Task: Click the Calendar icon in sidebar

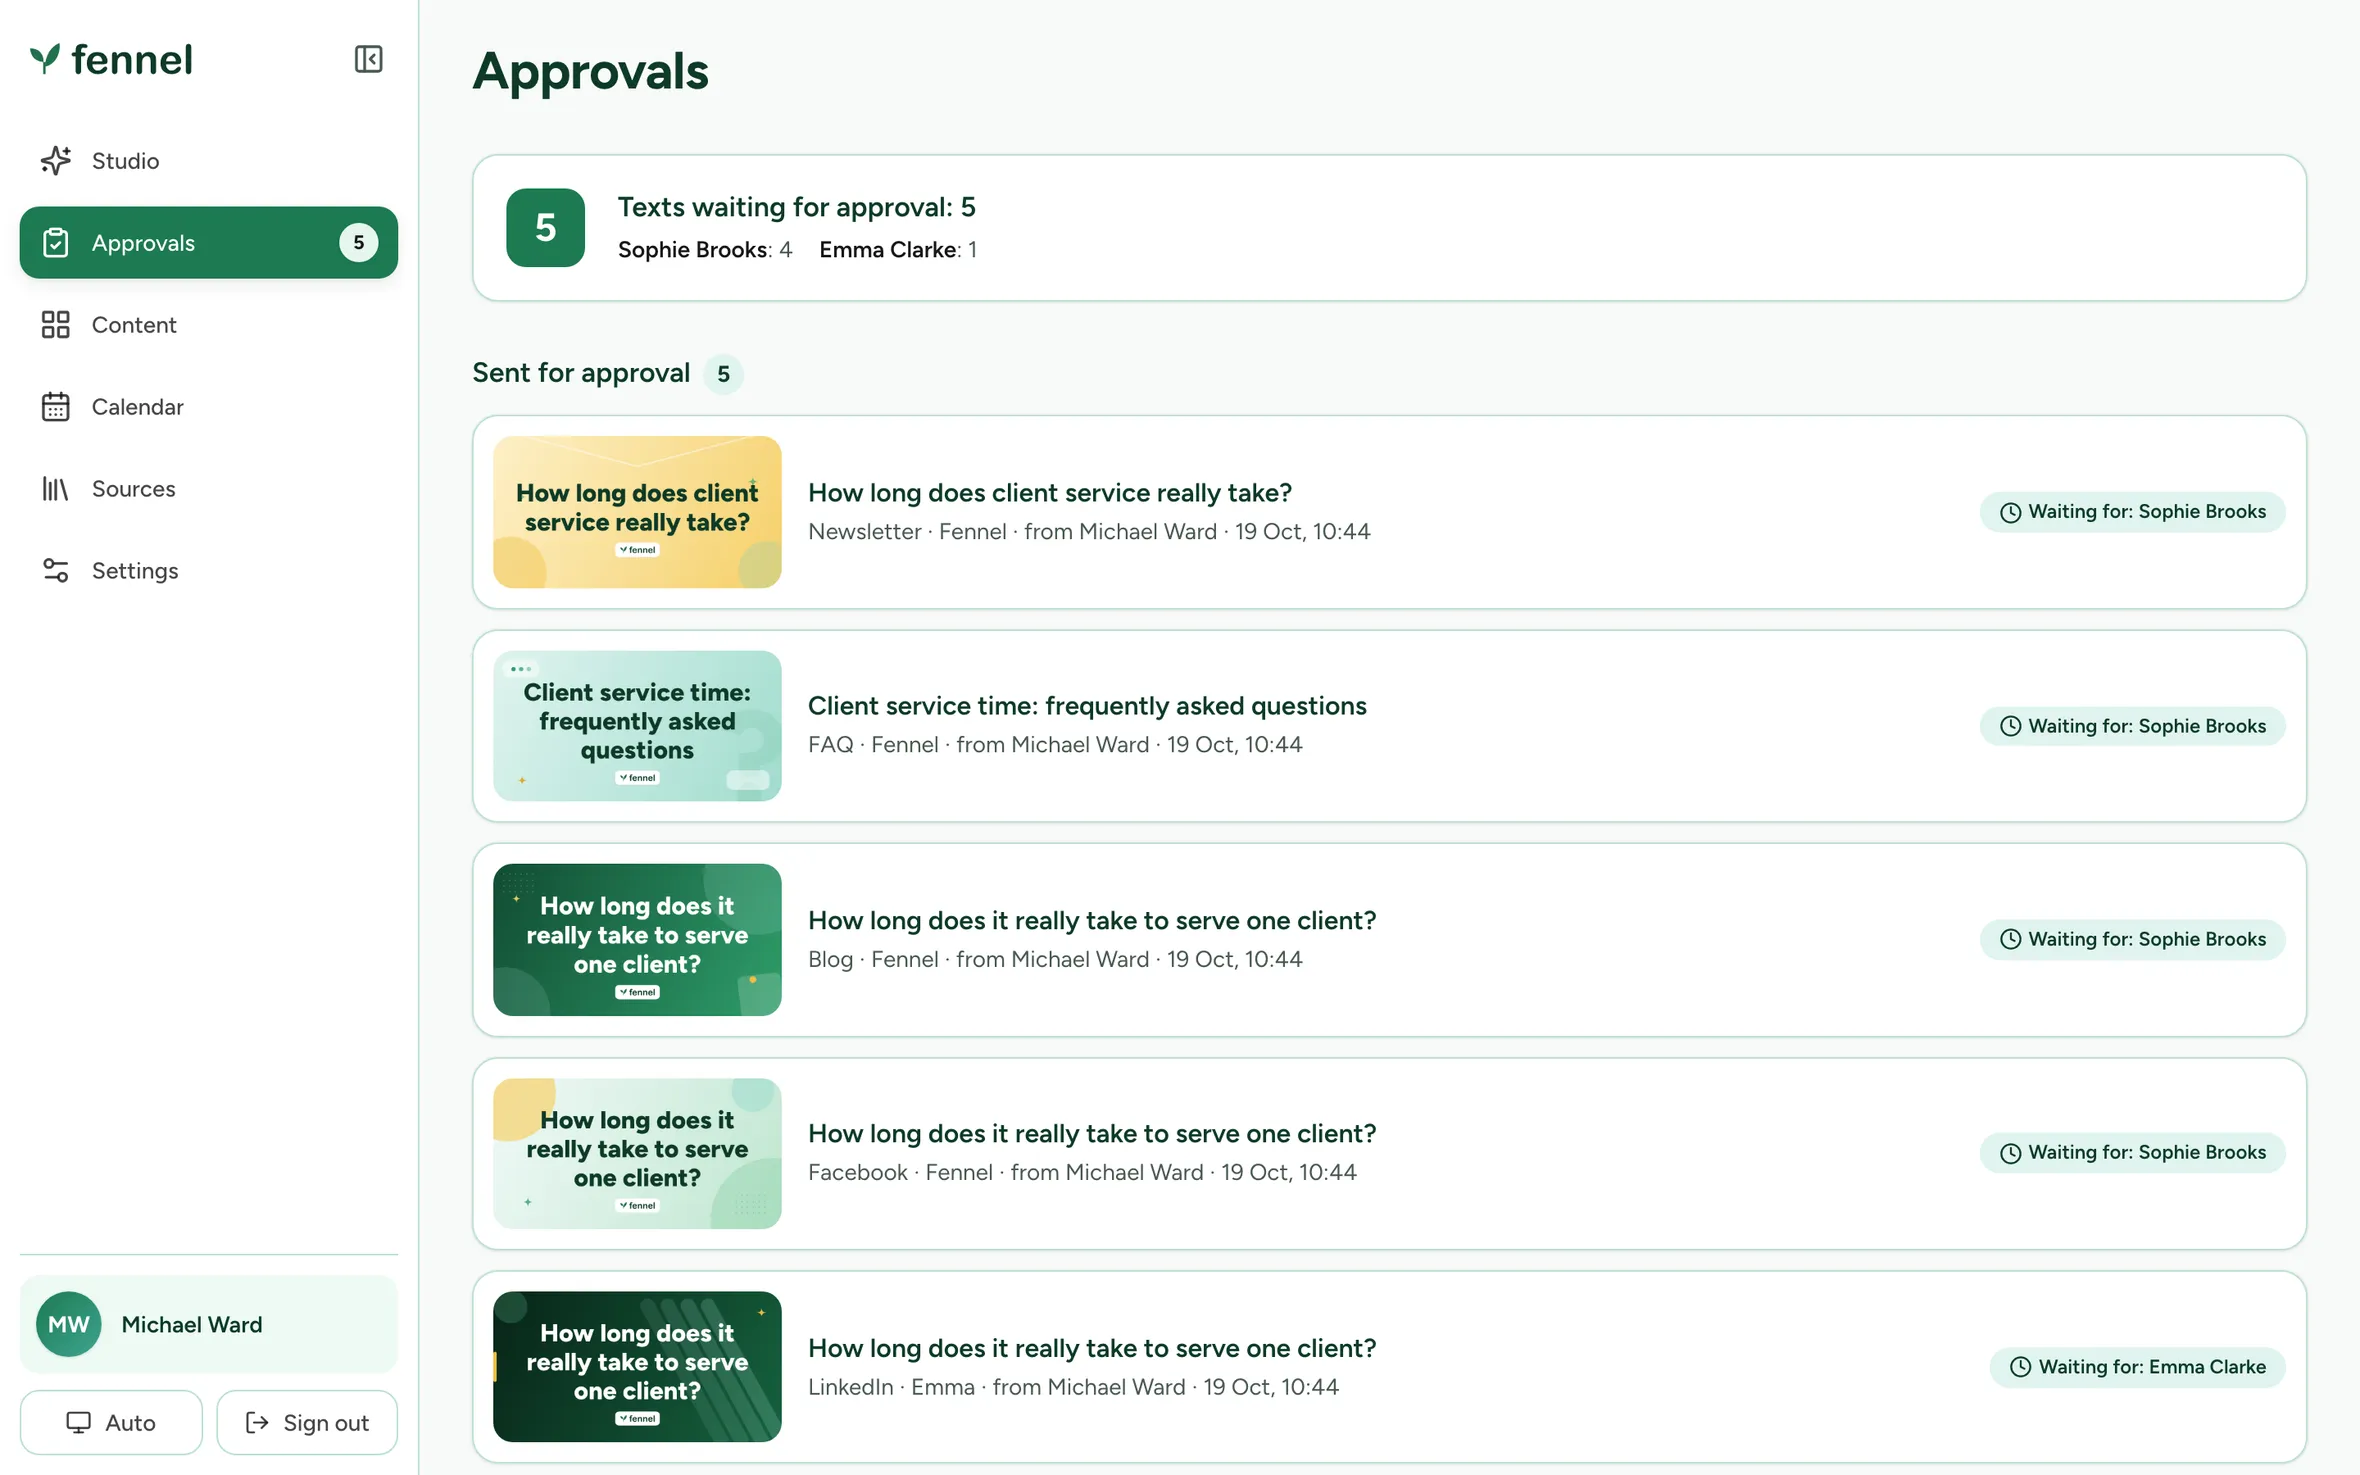Action: pos(56,406)
